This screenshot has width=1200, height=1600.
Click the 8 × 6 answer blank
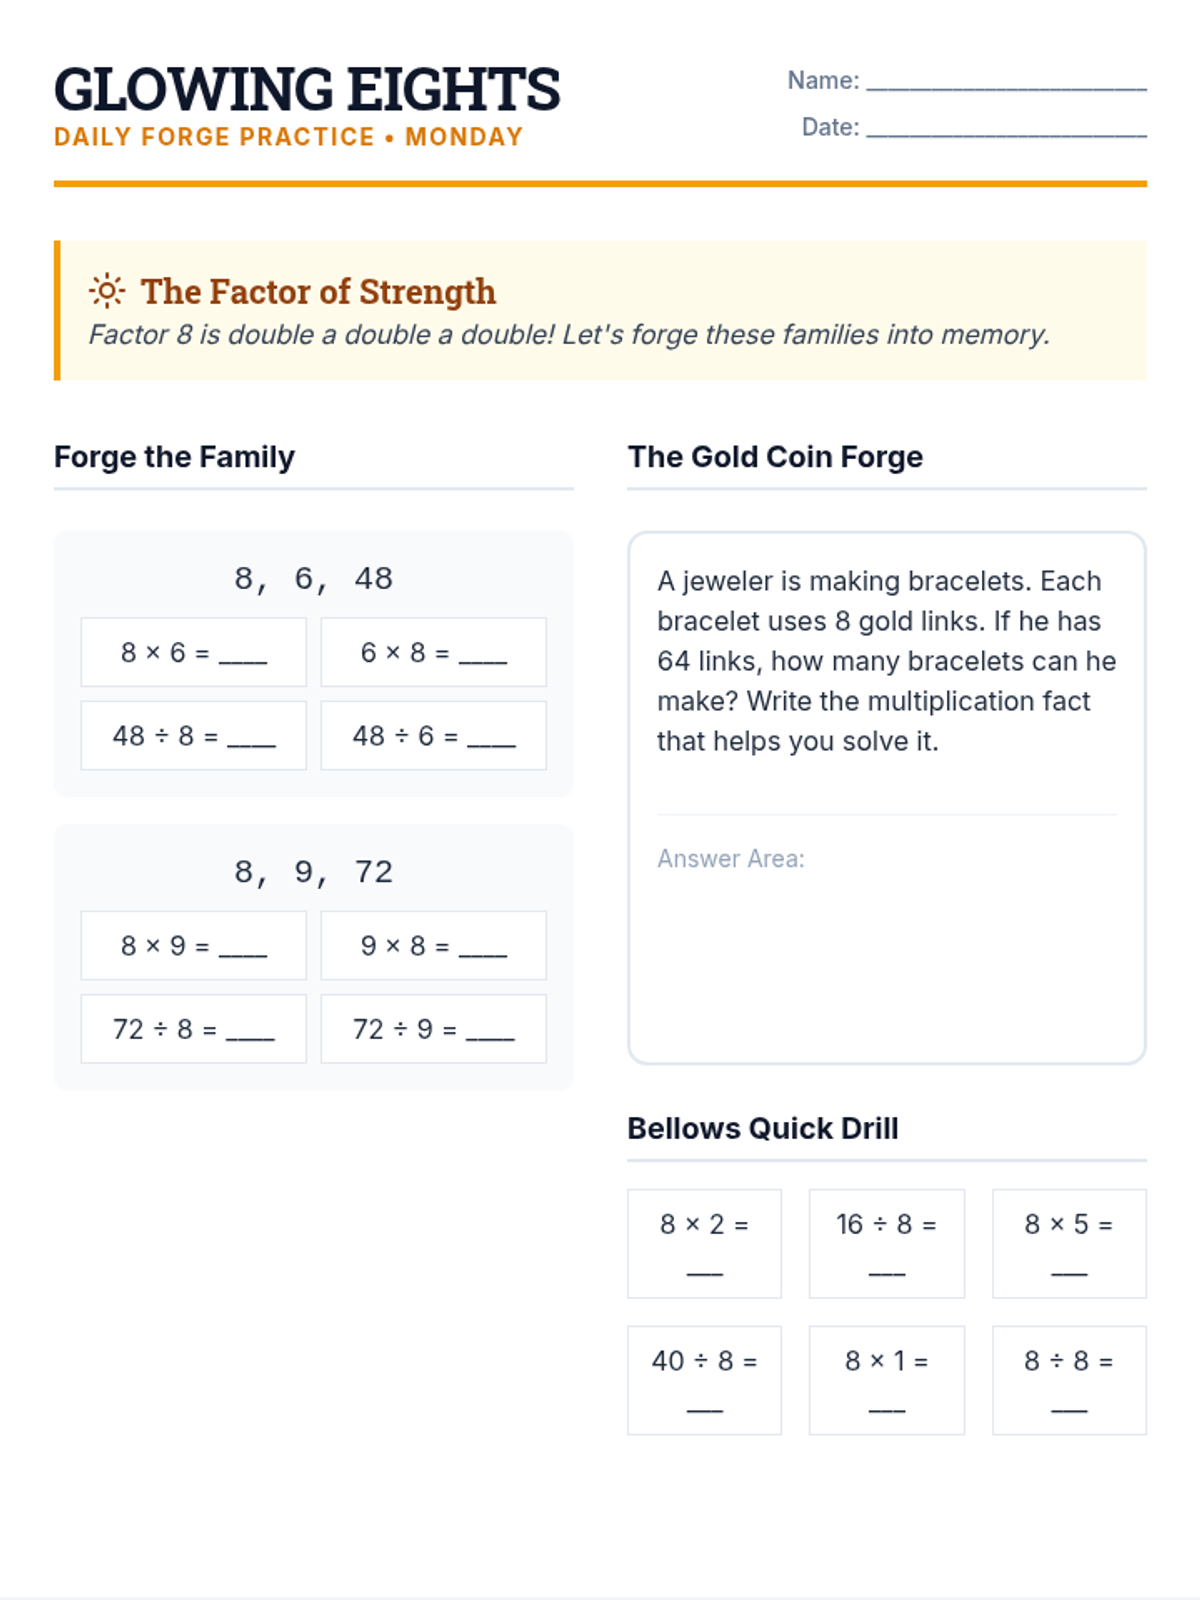tap(243, 656)
